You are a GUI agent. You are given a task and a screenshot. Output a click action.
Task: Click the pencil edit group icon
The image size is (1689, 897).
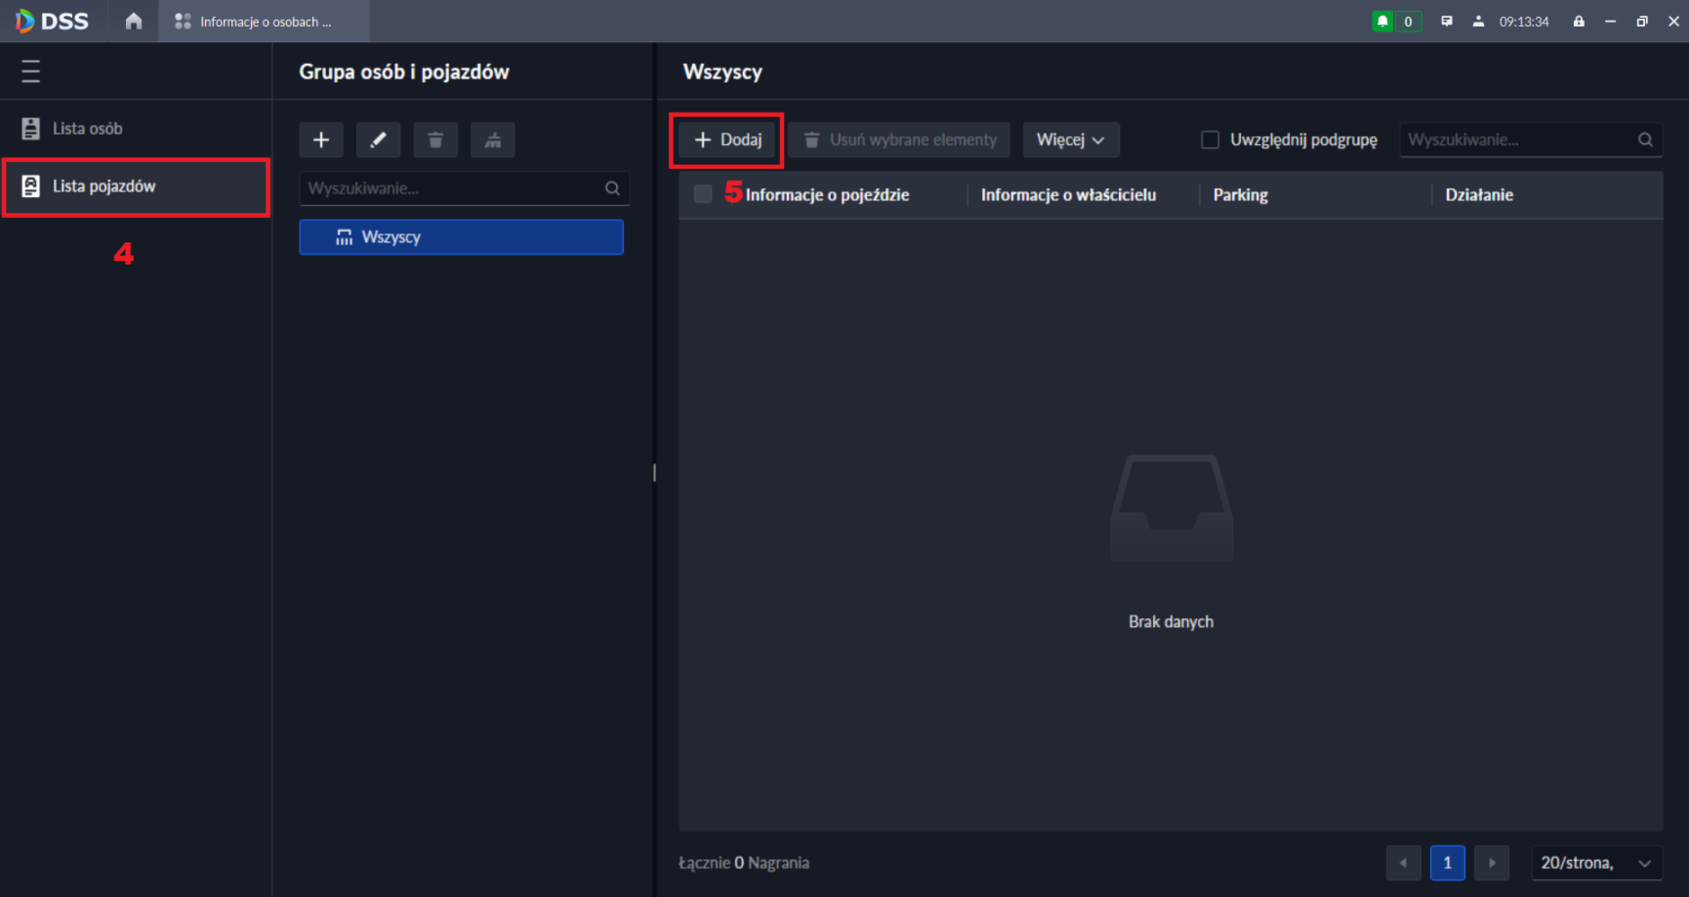[x=378, y=140]
